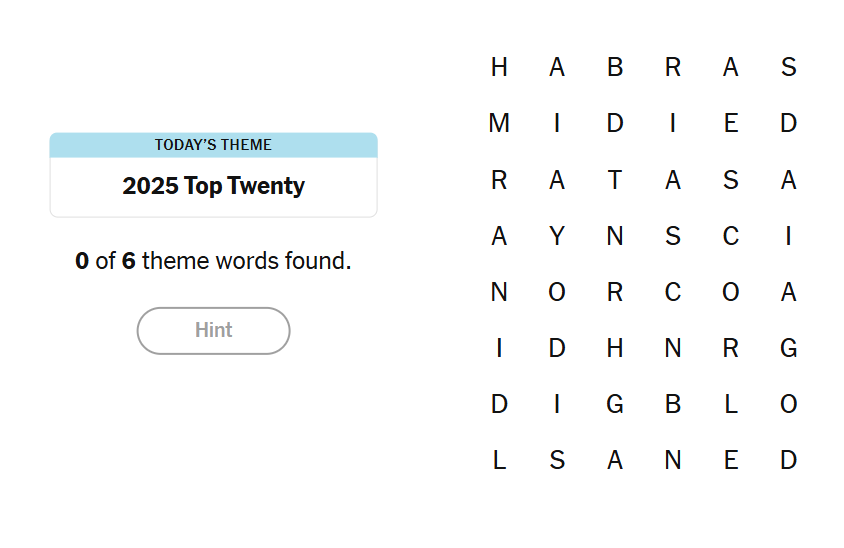
Task: Select letter C between S and I
Action: [x=731, y=236]
